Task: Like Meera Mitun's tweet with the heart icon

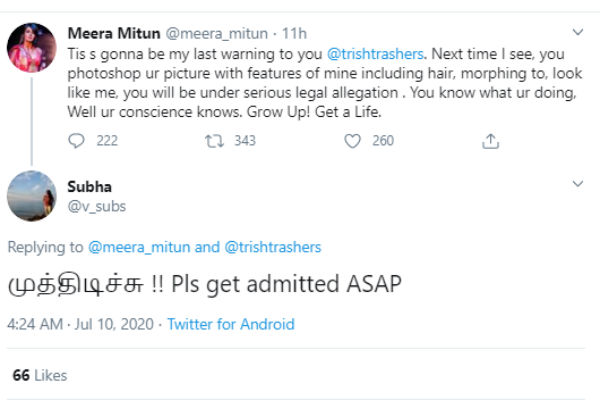Action: point(352,142)
